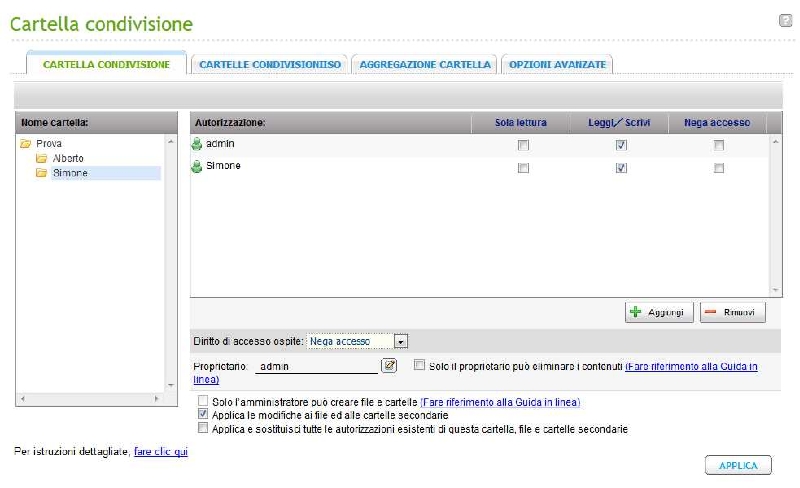Viewport: 800px width, 488px height.
Task: Click the Alberto folder icon
Action: pyautogui.click(x=41, y=158)
